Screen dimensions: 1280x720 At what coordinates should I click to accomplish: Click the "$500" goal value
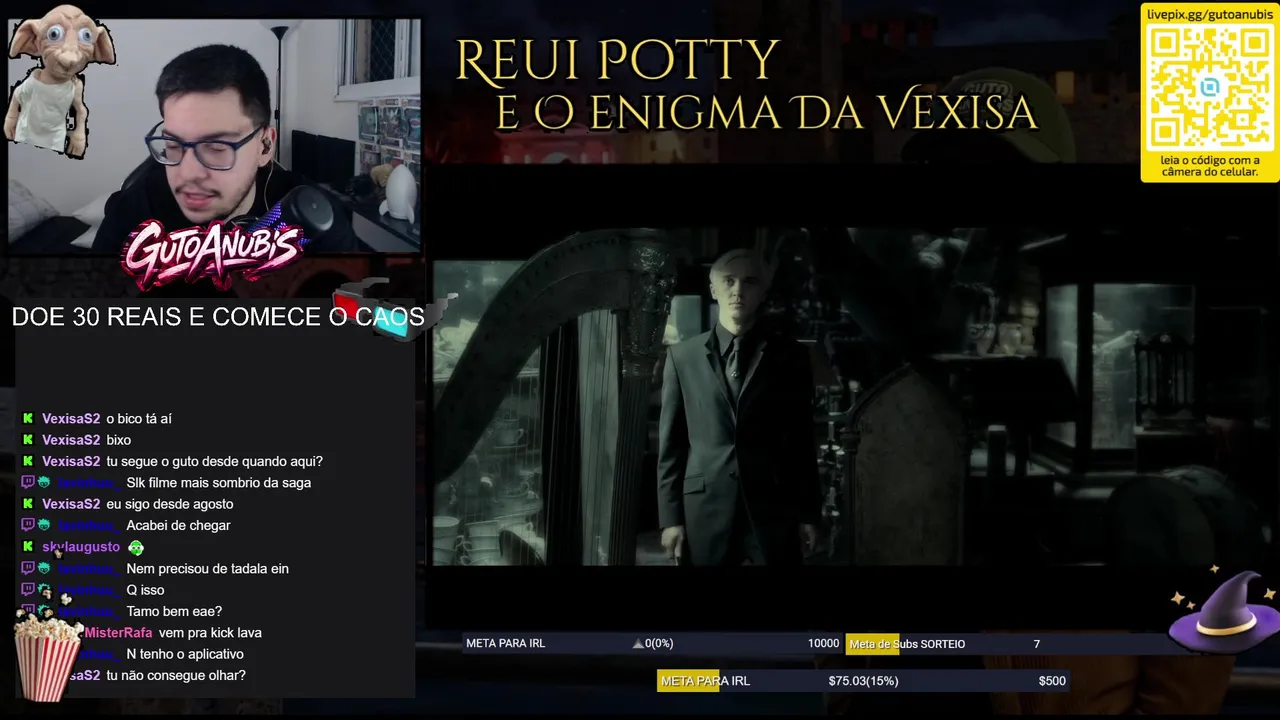(1052, 681)
